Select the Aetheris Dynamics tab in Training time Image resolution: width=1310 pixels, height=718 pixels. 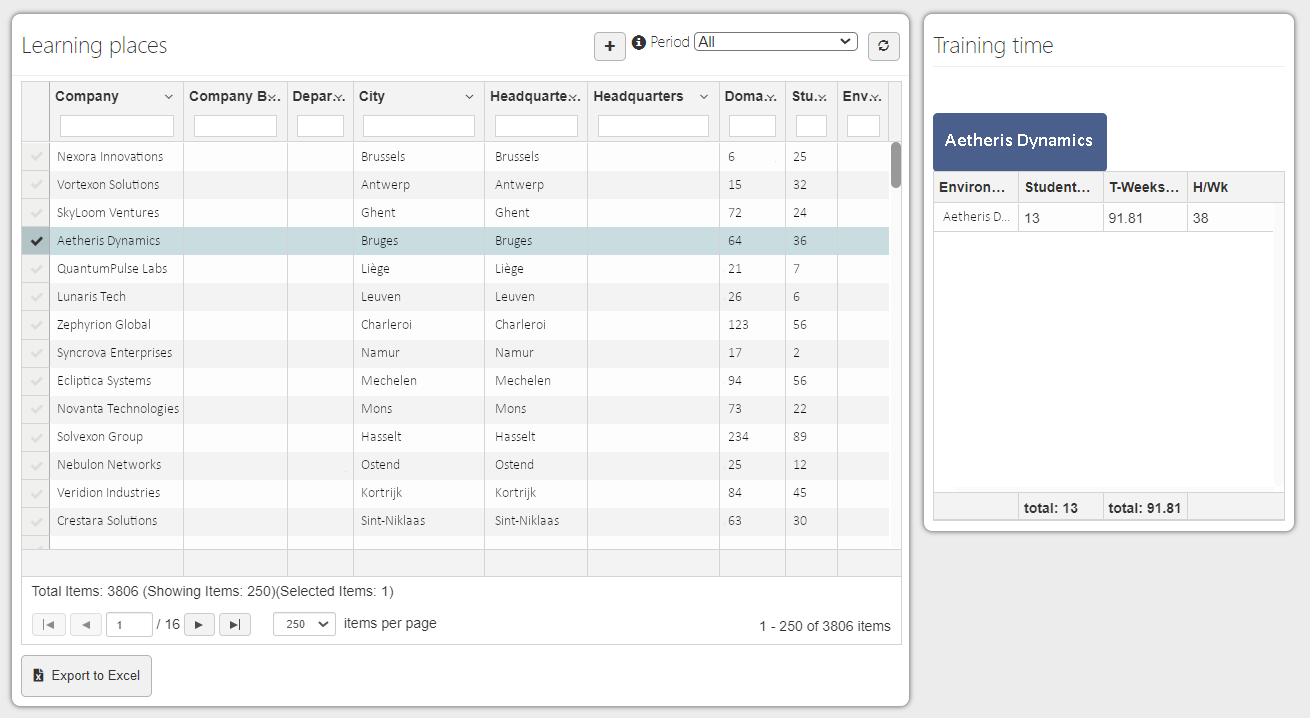[x=1019, y=142]
